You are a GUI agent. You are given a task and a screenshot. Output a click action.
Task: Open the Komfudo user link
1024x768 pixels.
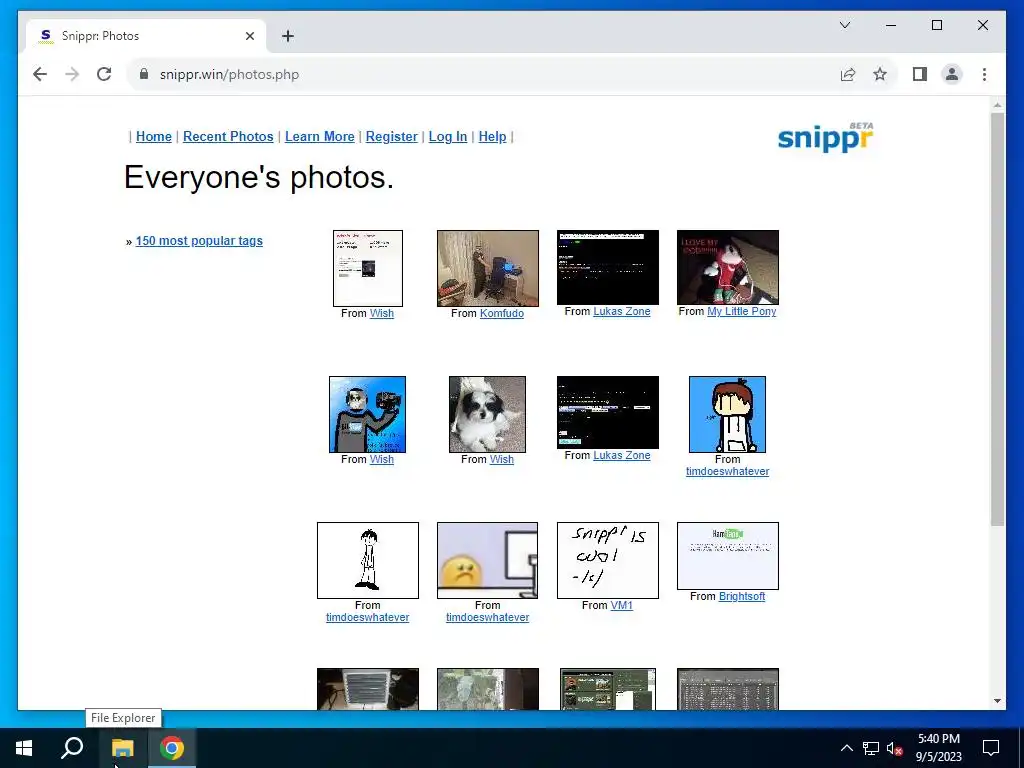(502, 313)
